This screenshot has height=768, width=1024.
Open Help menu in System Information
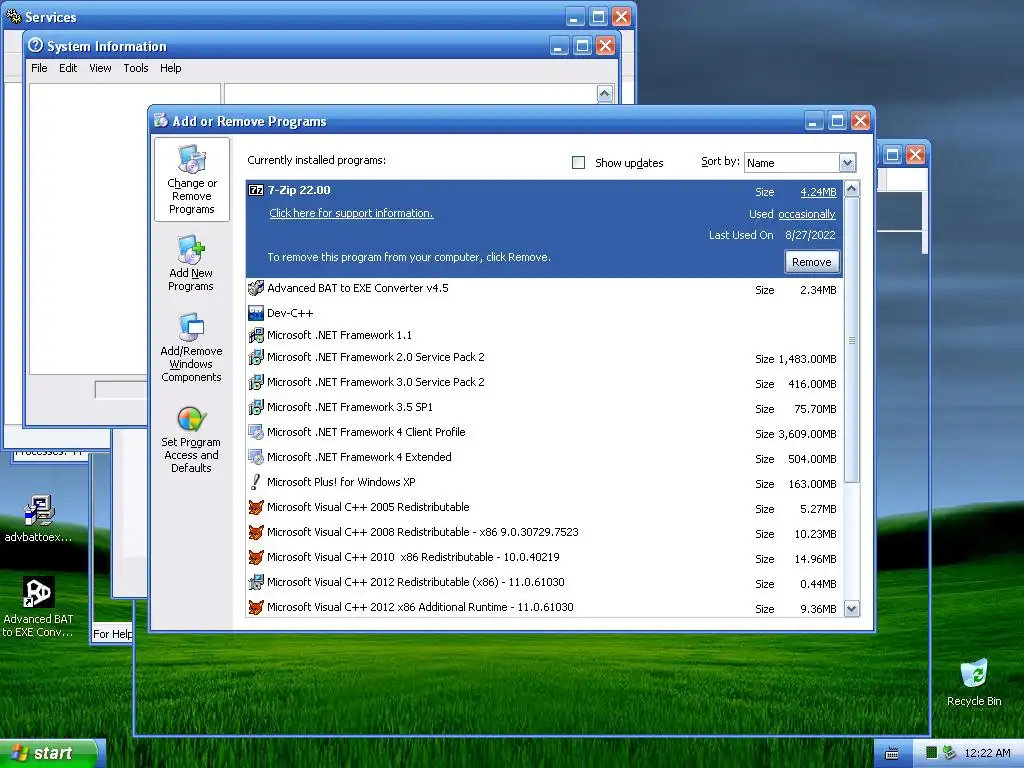coord(170,68)
